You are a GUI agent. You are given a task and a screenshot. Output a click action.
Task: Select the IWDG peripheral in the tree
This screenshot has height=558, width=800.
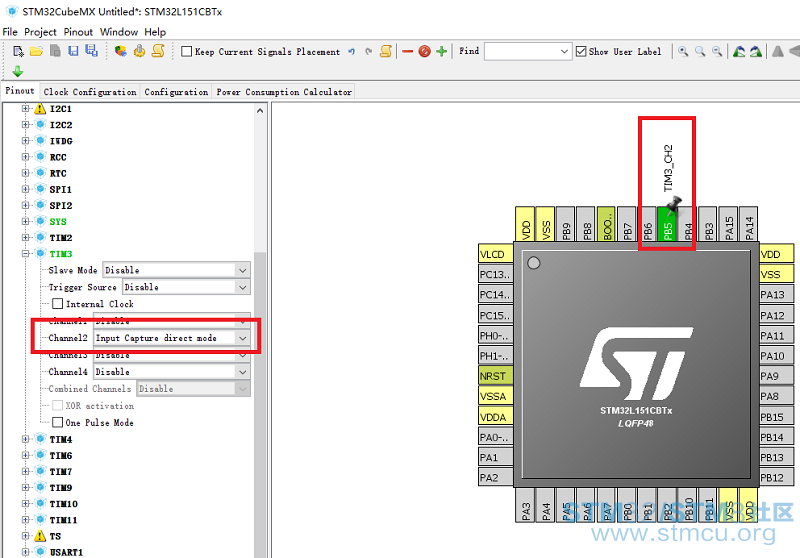(61, 141)
